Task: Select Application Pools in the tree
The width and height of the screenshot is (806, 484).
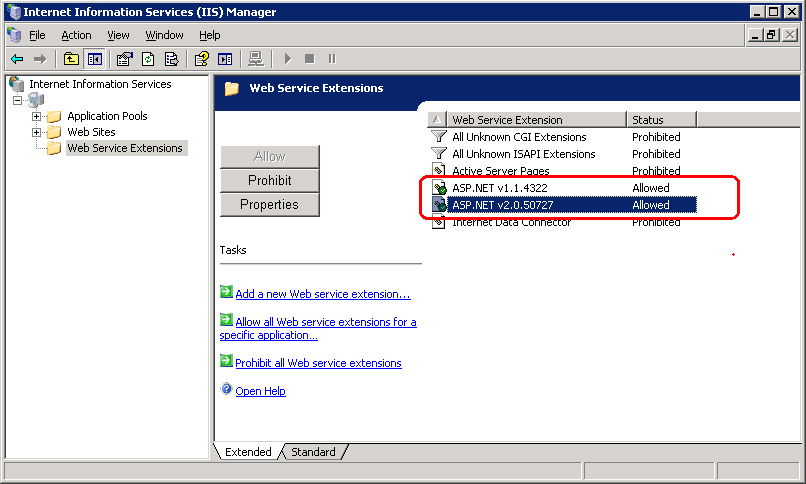Action: [x=107, y=116]
